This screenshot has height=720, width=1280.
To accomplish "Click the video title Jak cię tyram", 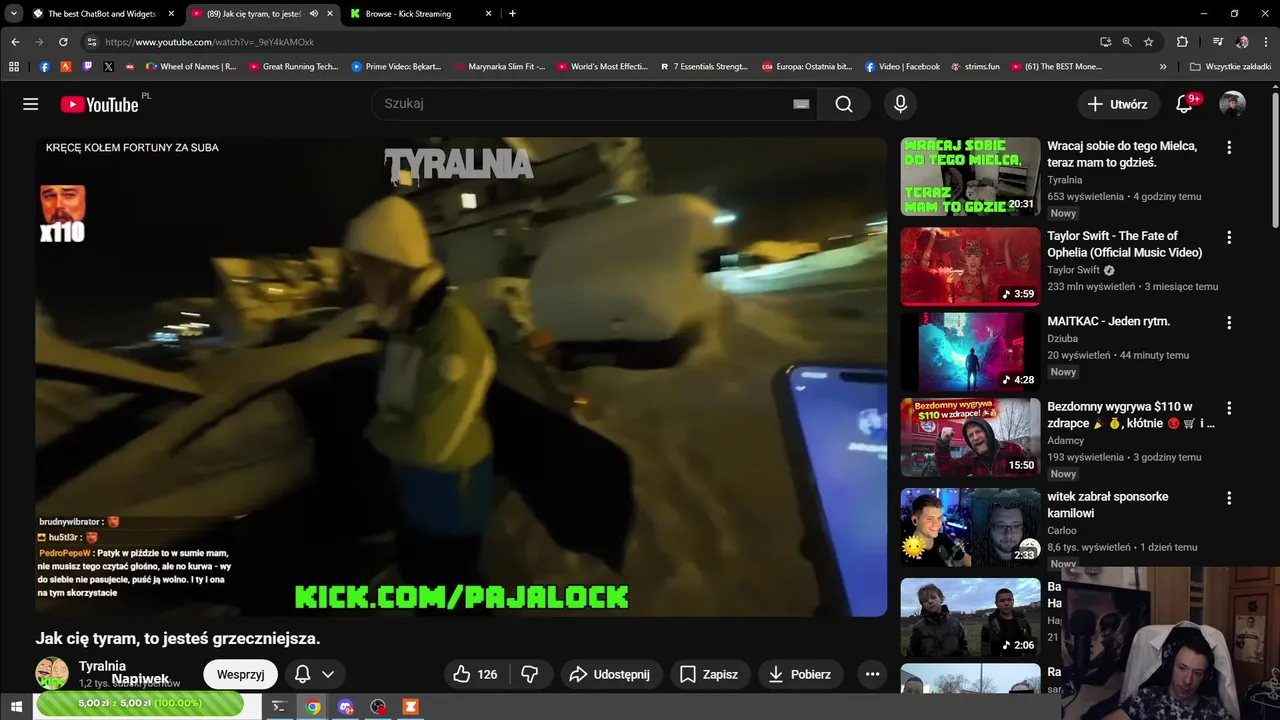I will click(x=178, y=638).
